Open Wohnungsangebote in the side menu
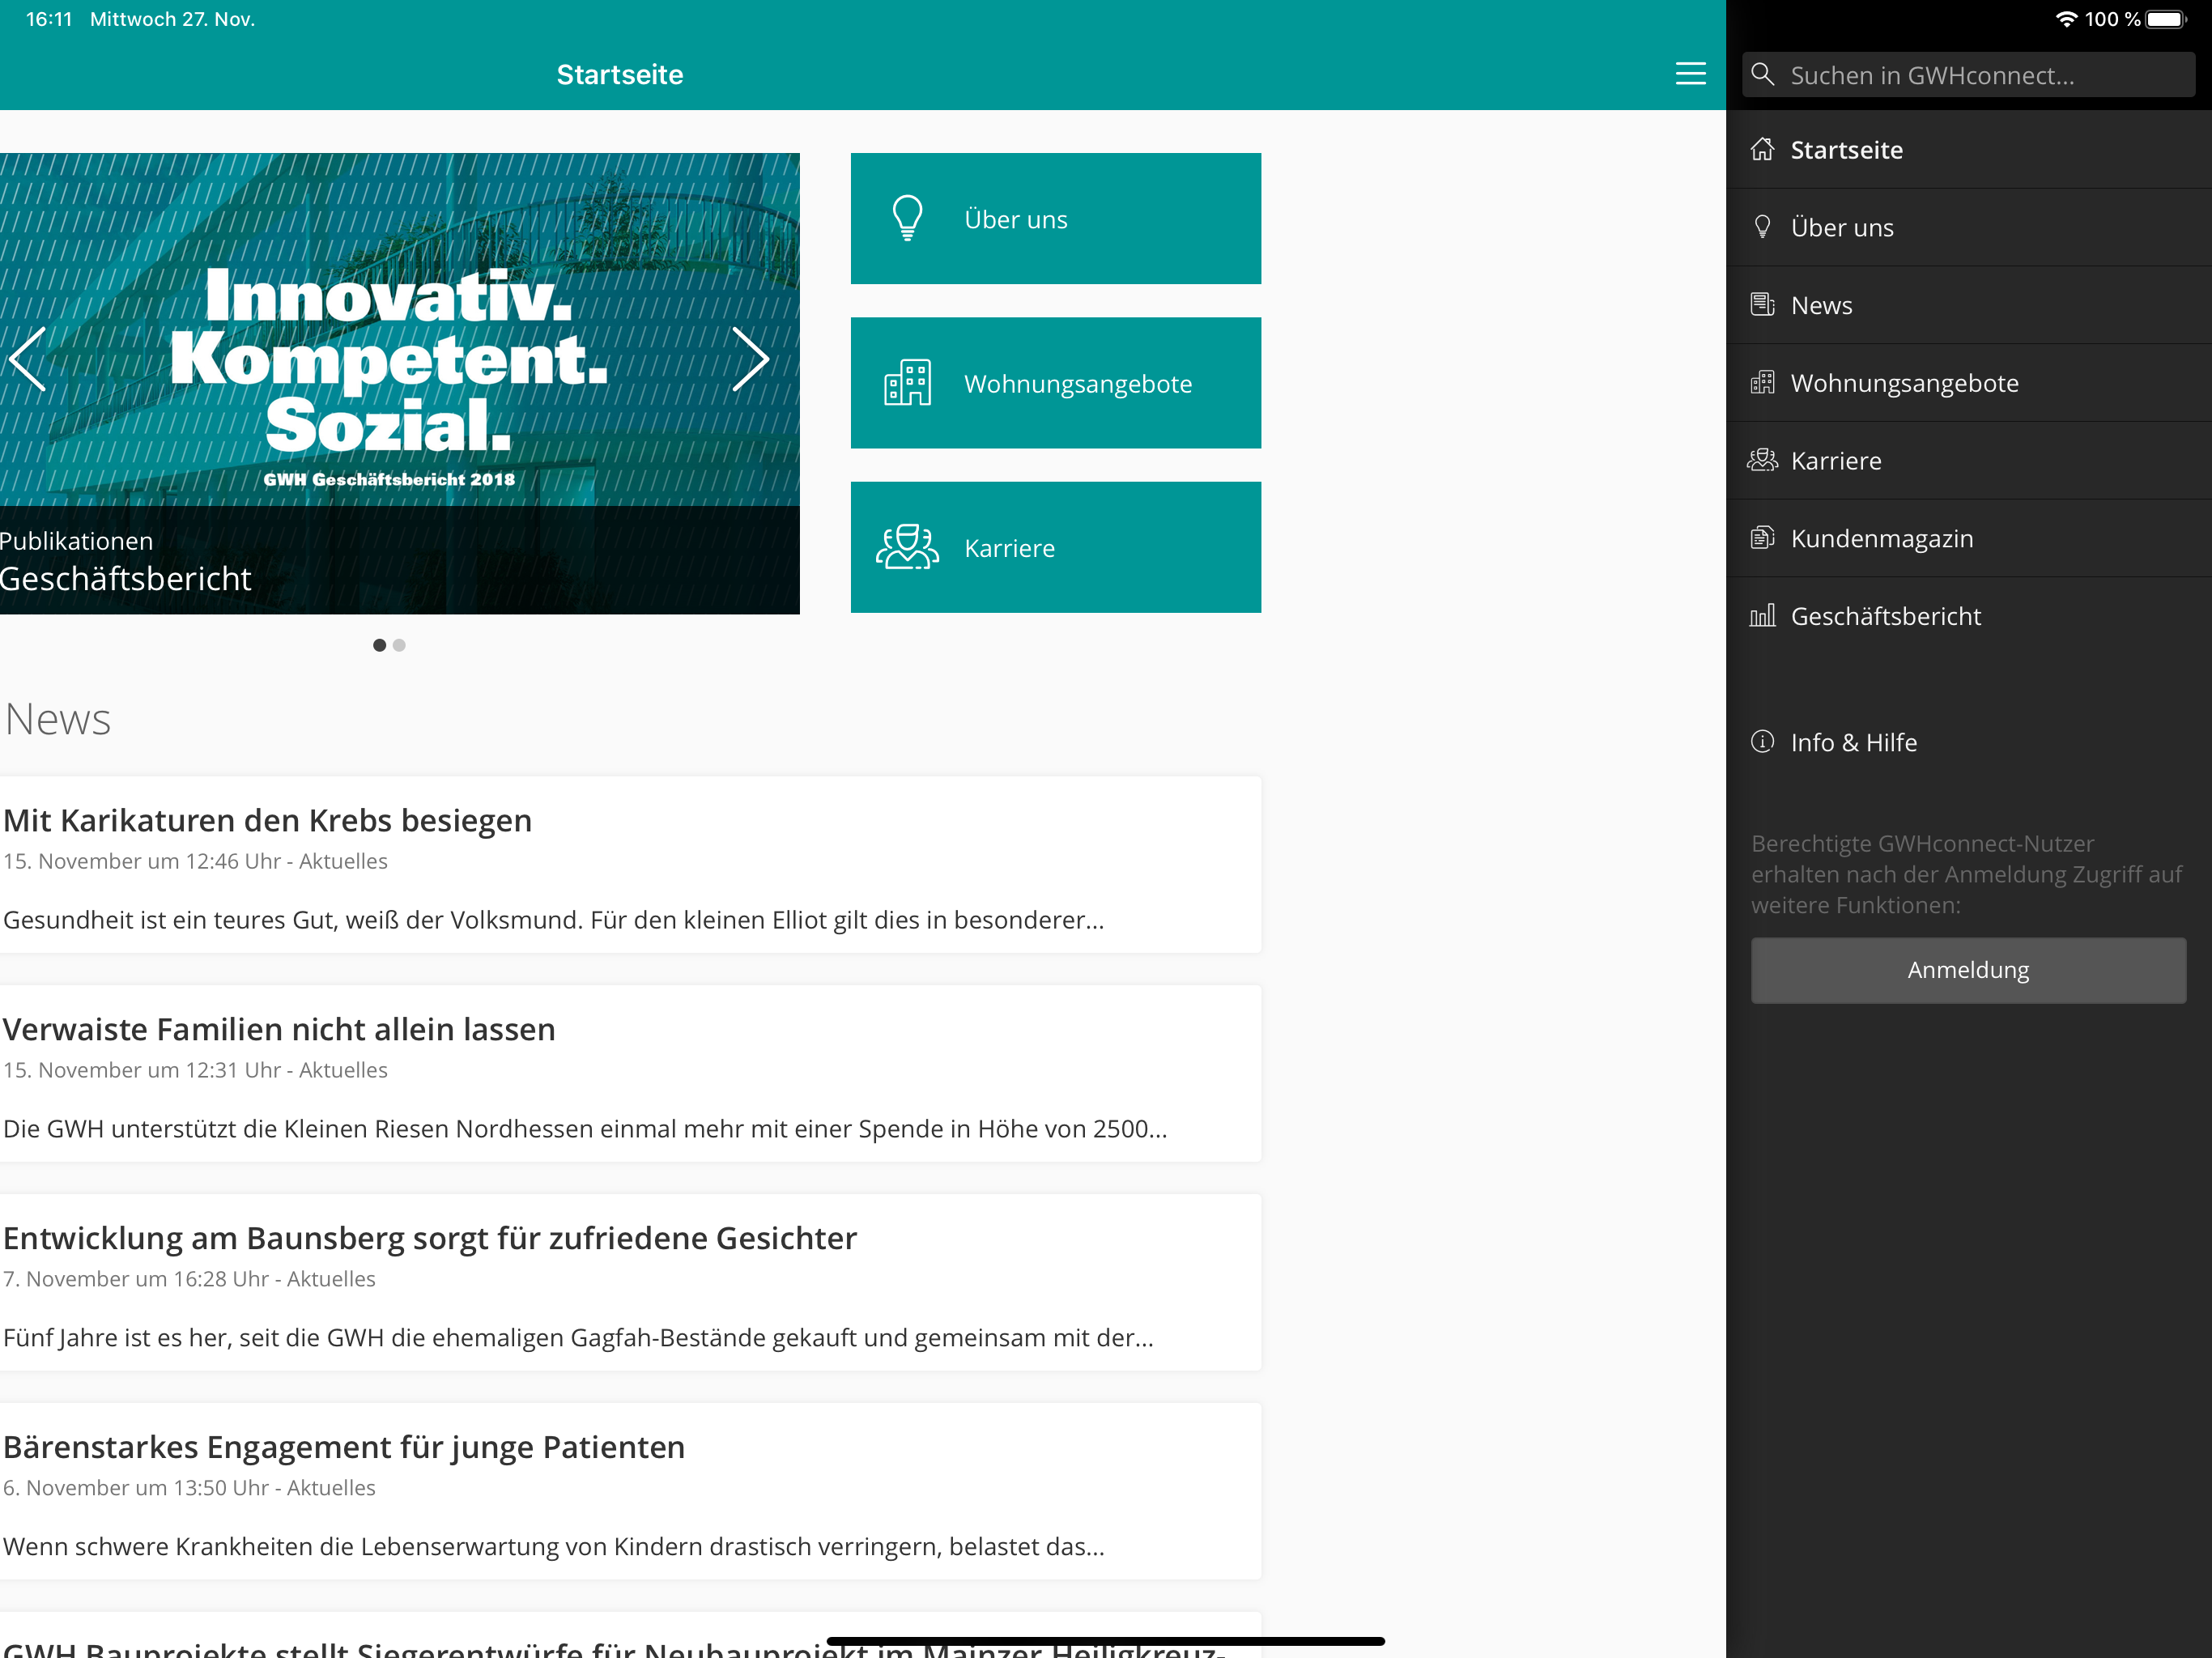2212x1658 pixels. click(1968, 383)
